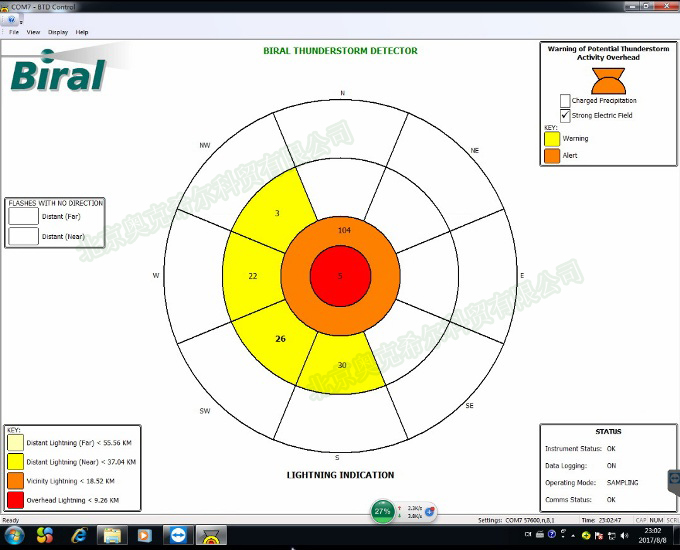Screen dimensions: 680x550
Task: Click the keyboard icon in system tray
Action: (539, 534)
